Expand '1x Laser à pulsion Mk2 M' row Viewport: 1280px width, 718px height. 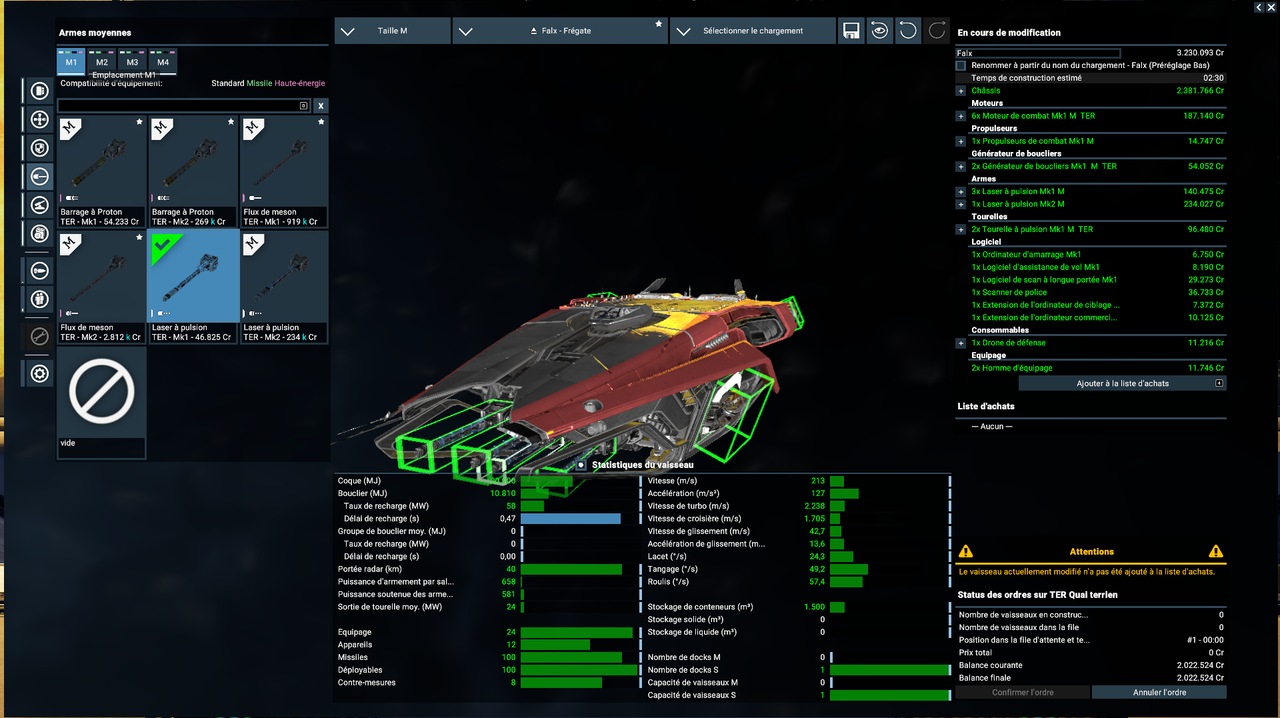click(x=961, y=204)
